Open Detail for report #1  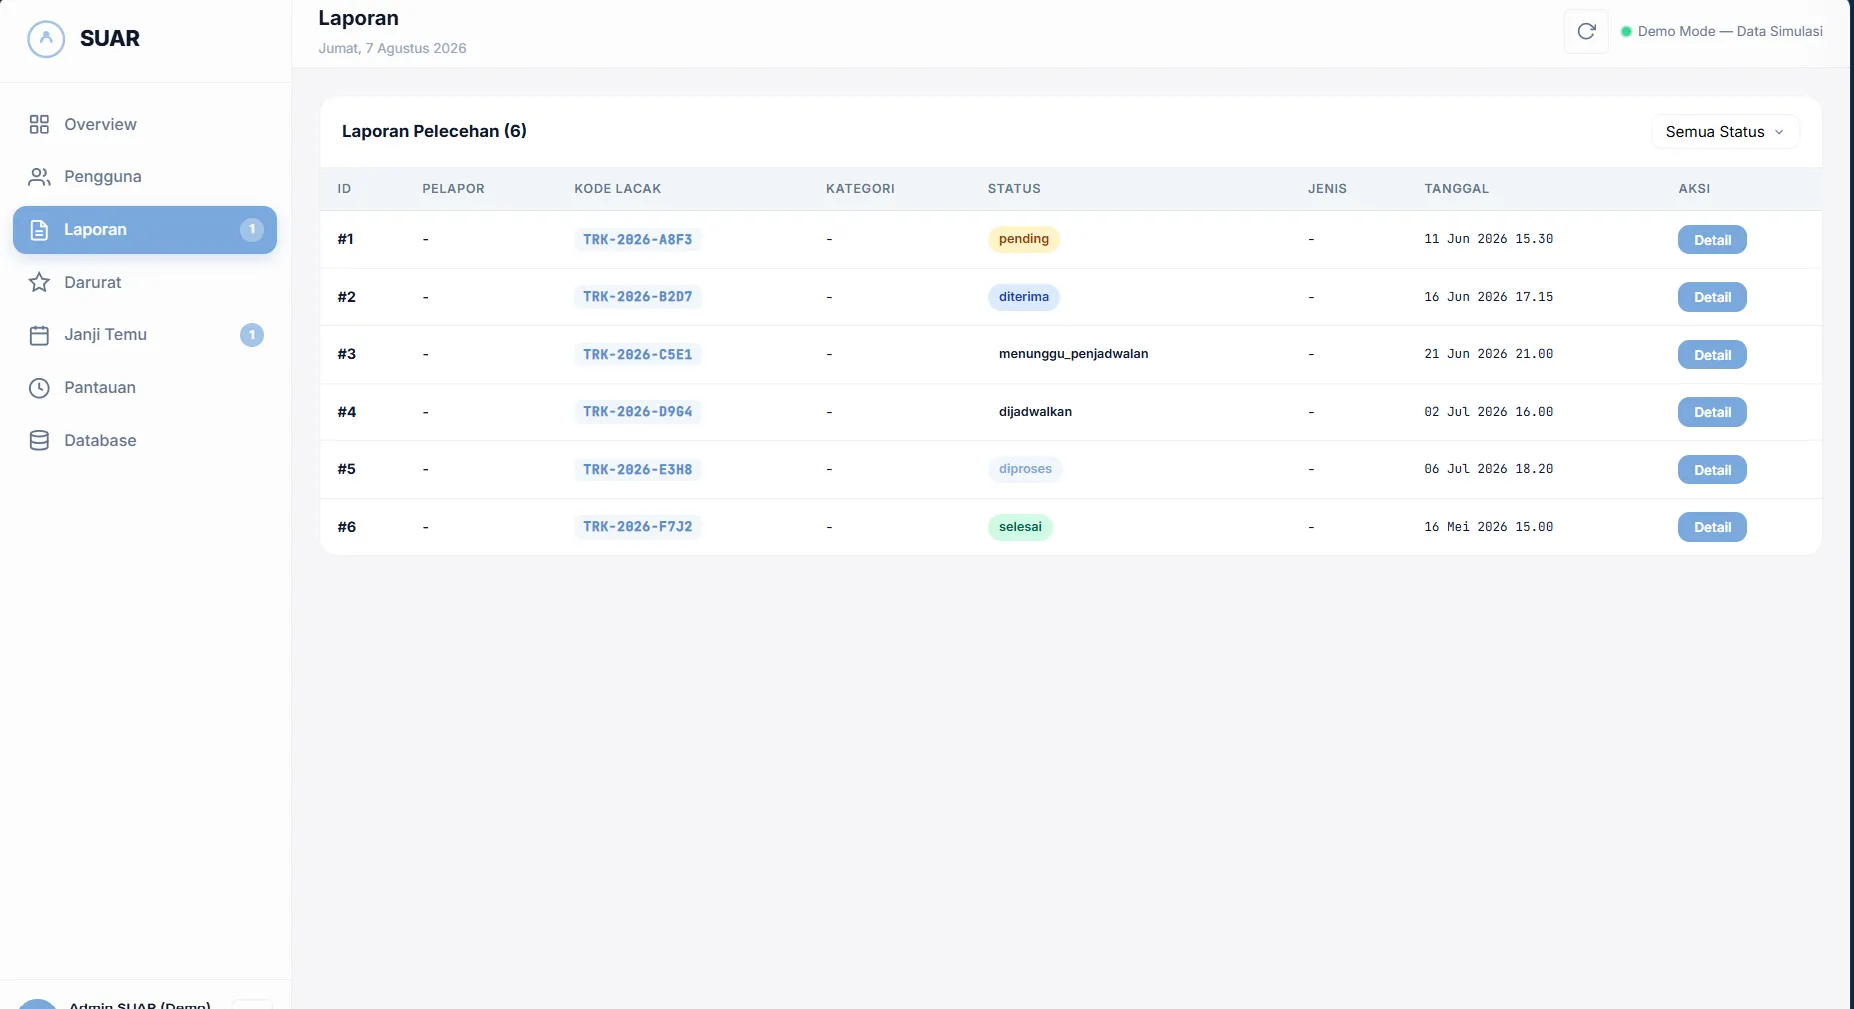1712,240
